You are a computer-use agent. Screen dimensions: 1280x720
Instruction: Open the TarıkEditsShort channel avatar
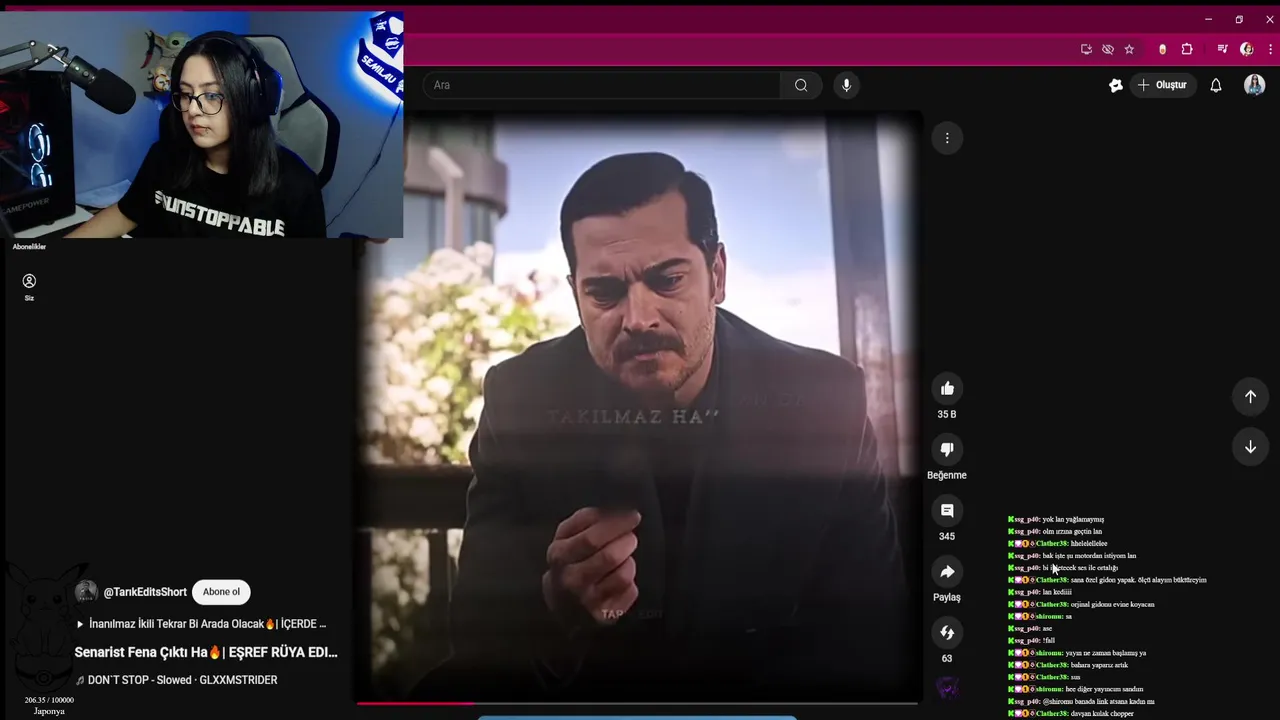[86, 592]
